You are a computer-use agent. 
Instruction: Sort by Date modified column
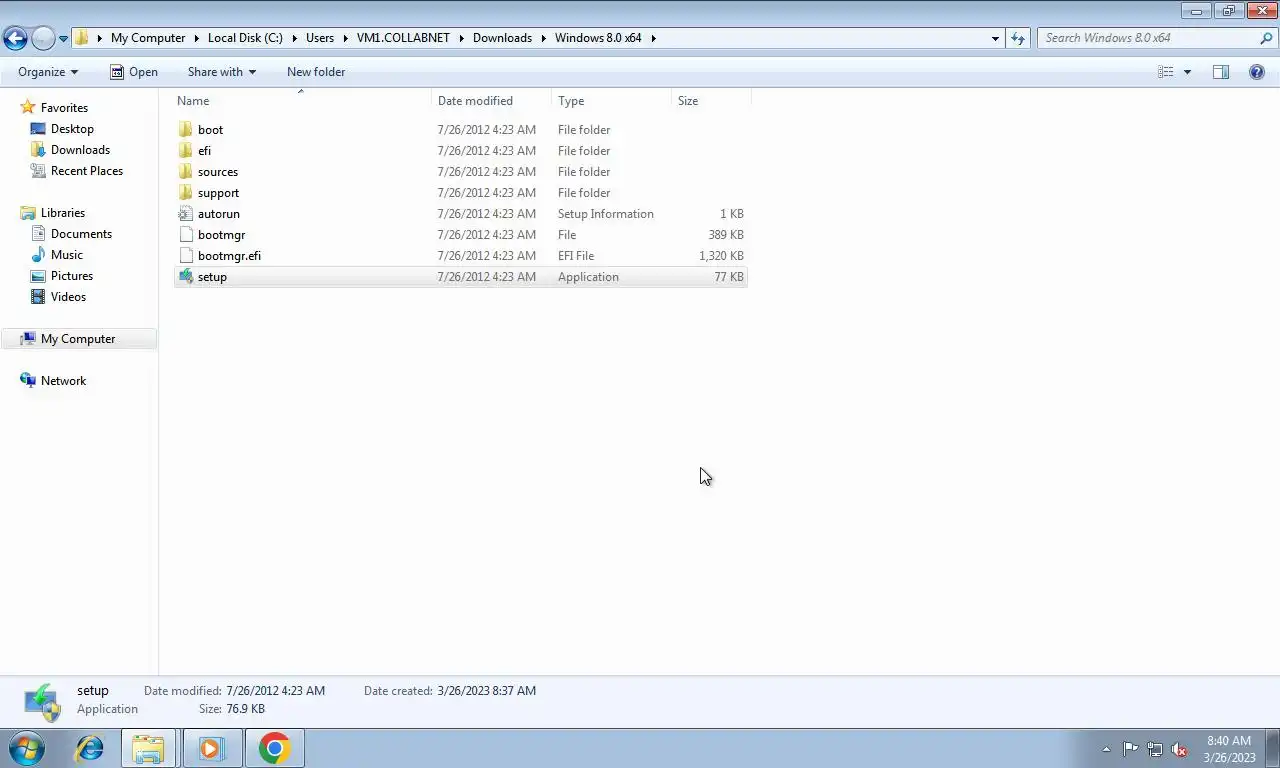pyautogui.click(x=492, y=101)
